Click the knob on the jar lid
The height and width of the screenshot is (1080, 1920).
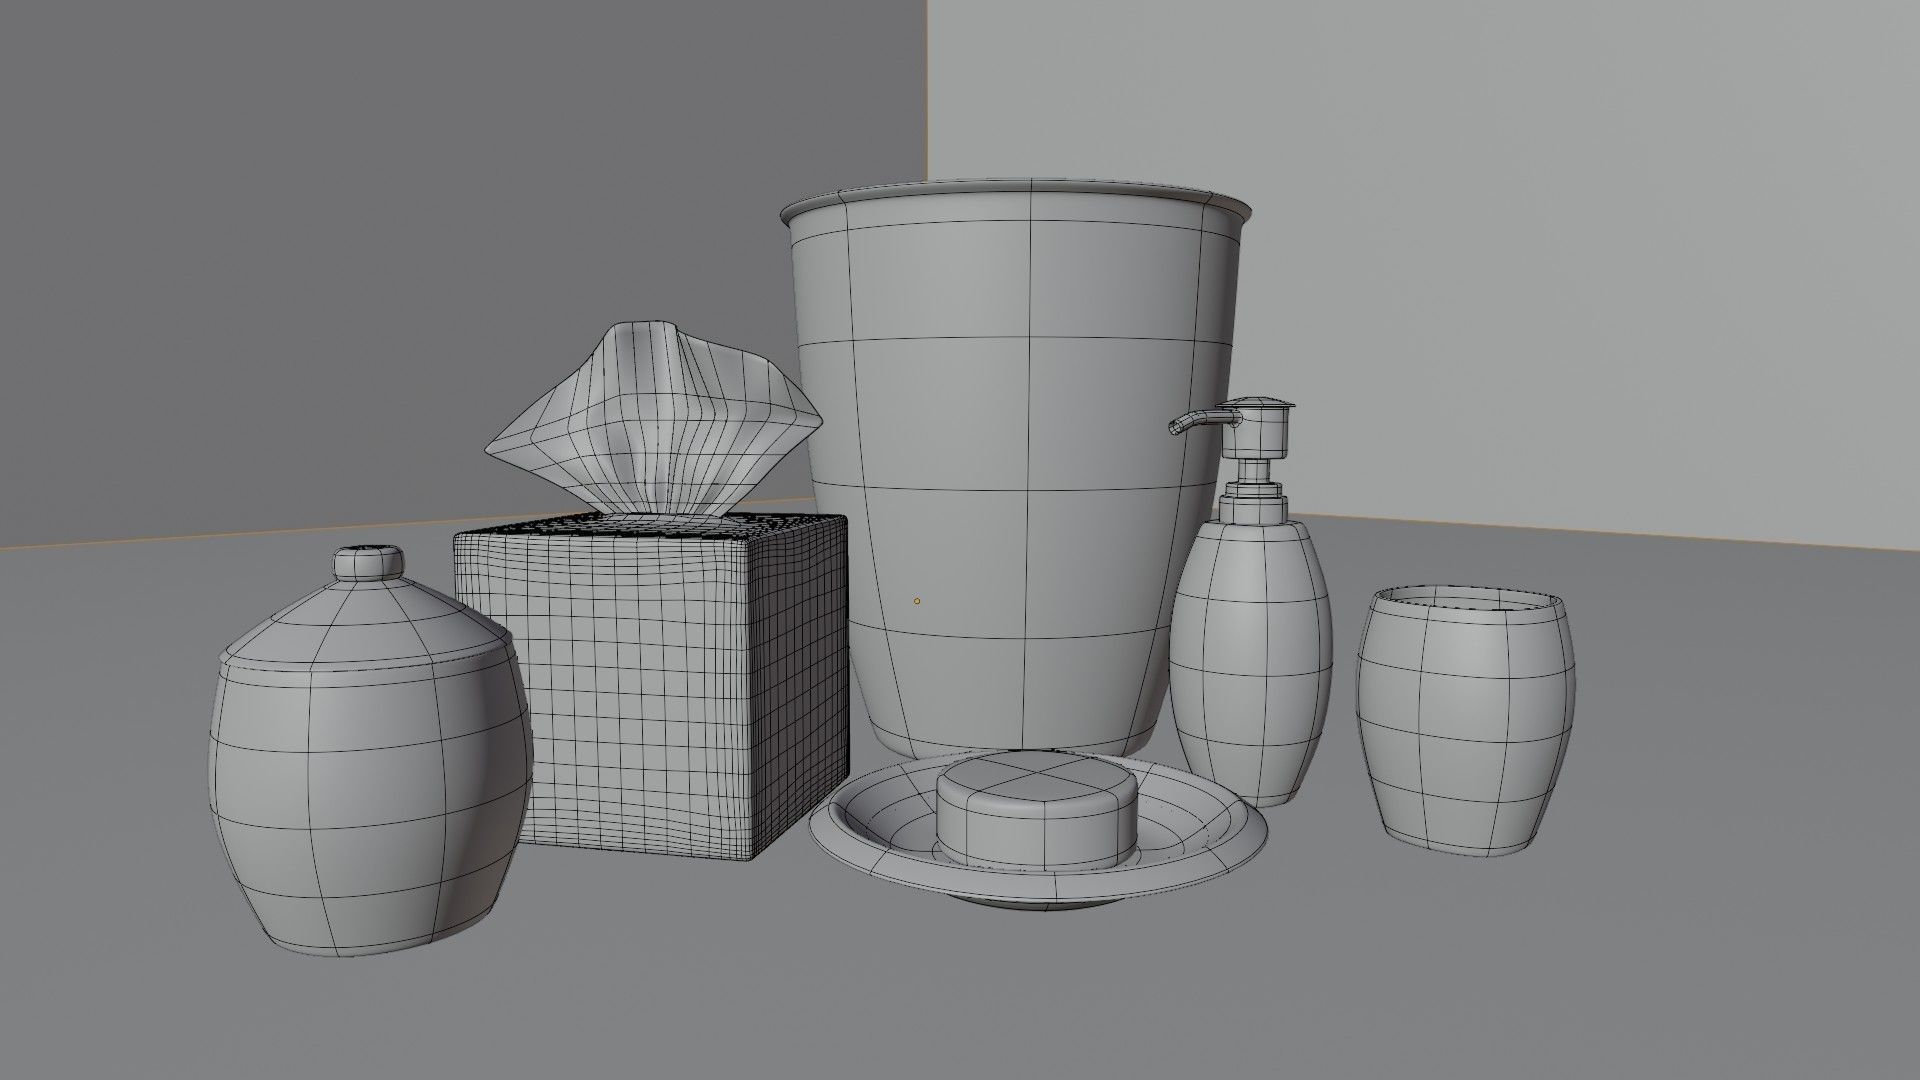[x=369, y=562]
